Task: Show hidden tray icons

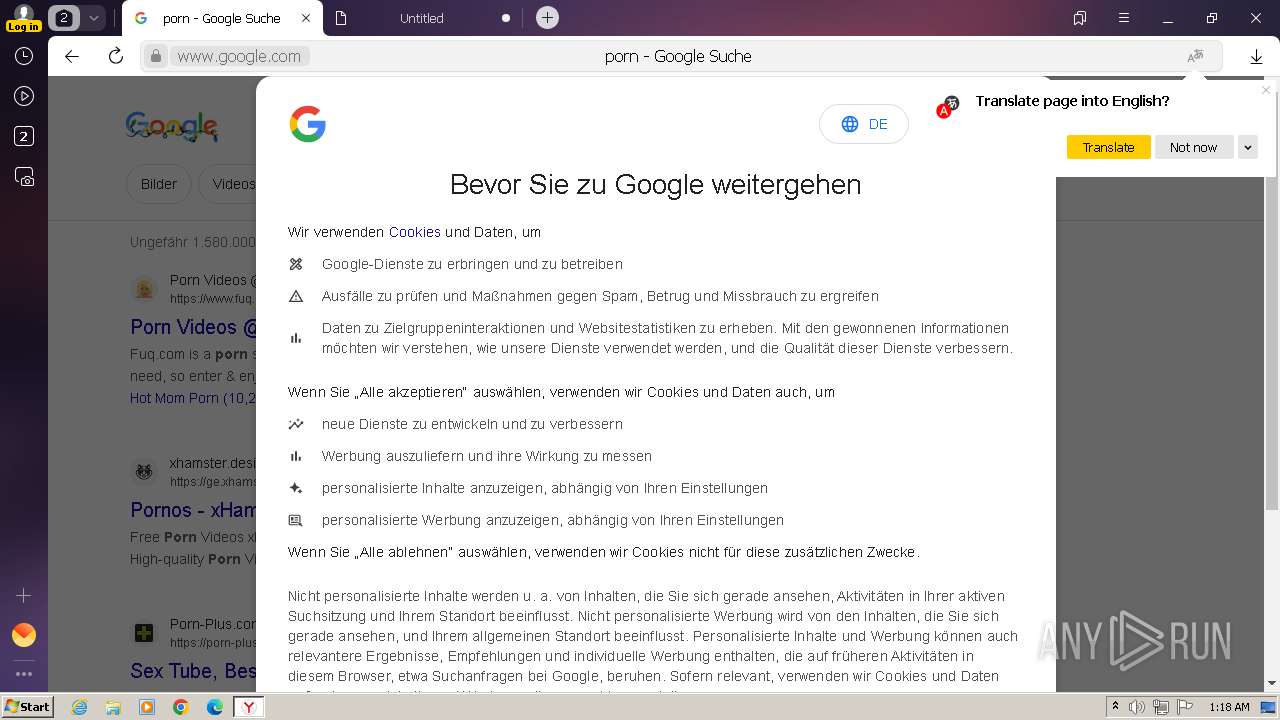Action: click(1115, 707)
